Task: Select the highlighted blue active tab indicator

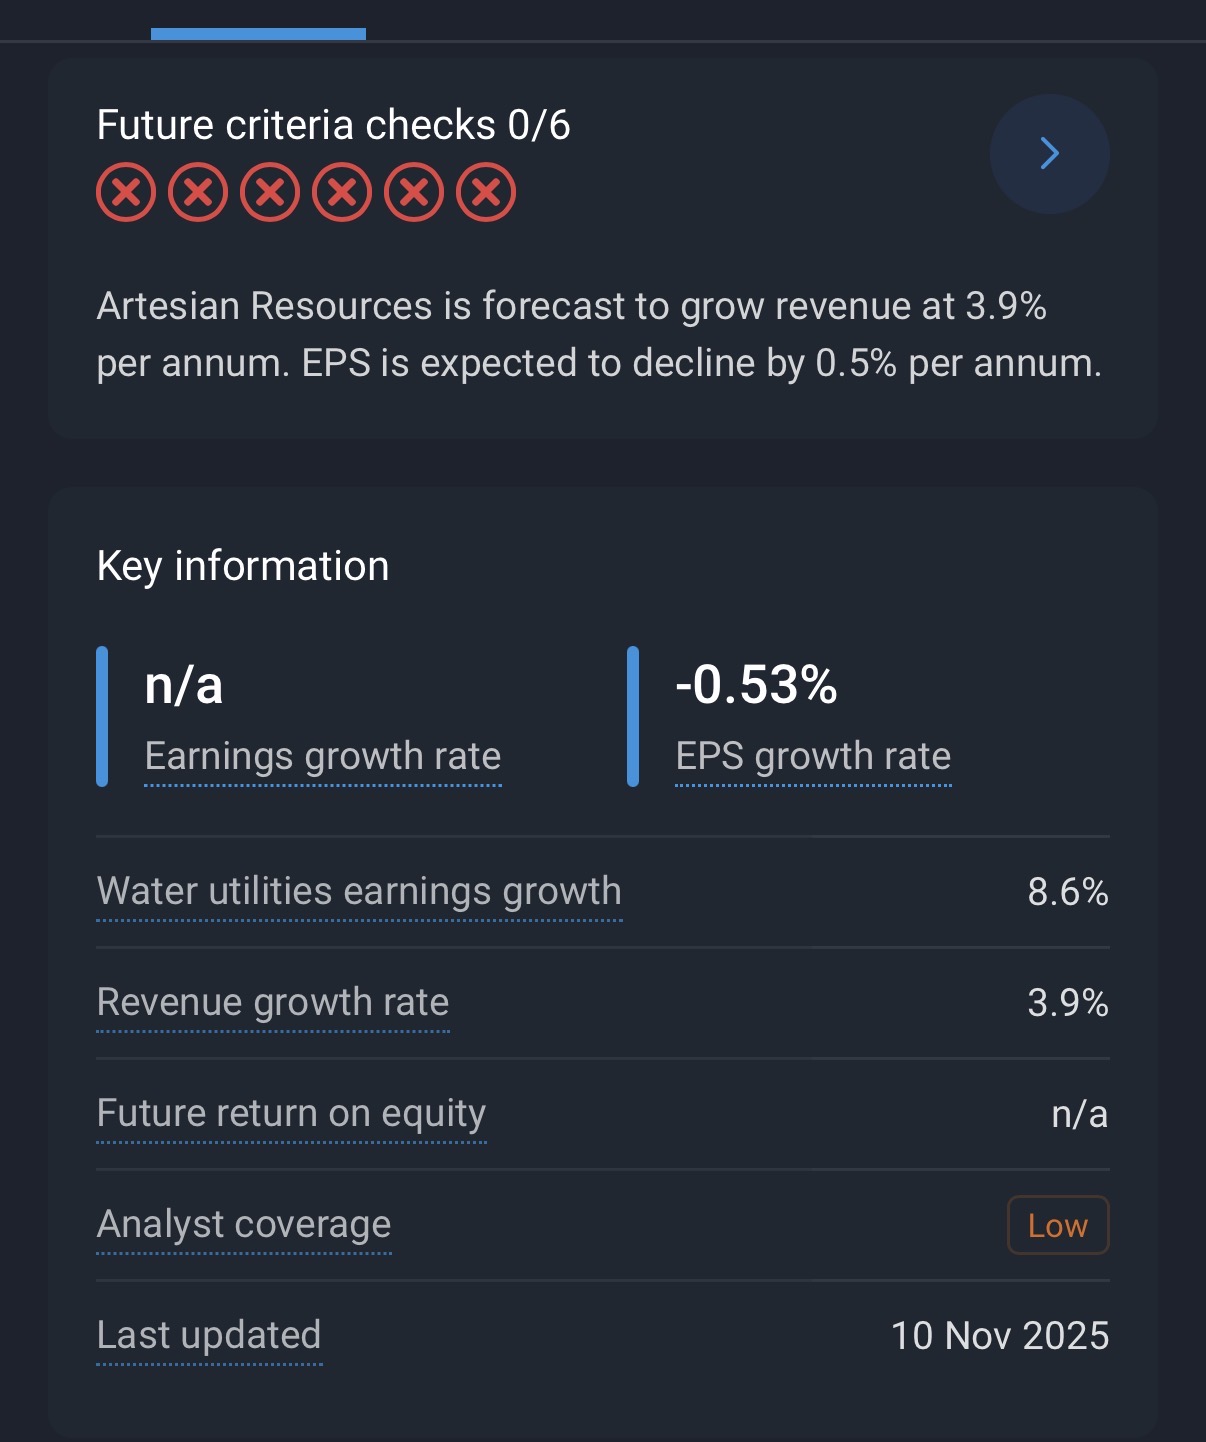Action: click(x=258, y=34)
